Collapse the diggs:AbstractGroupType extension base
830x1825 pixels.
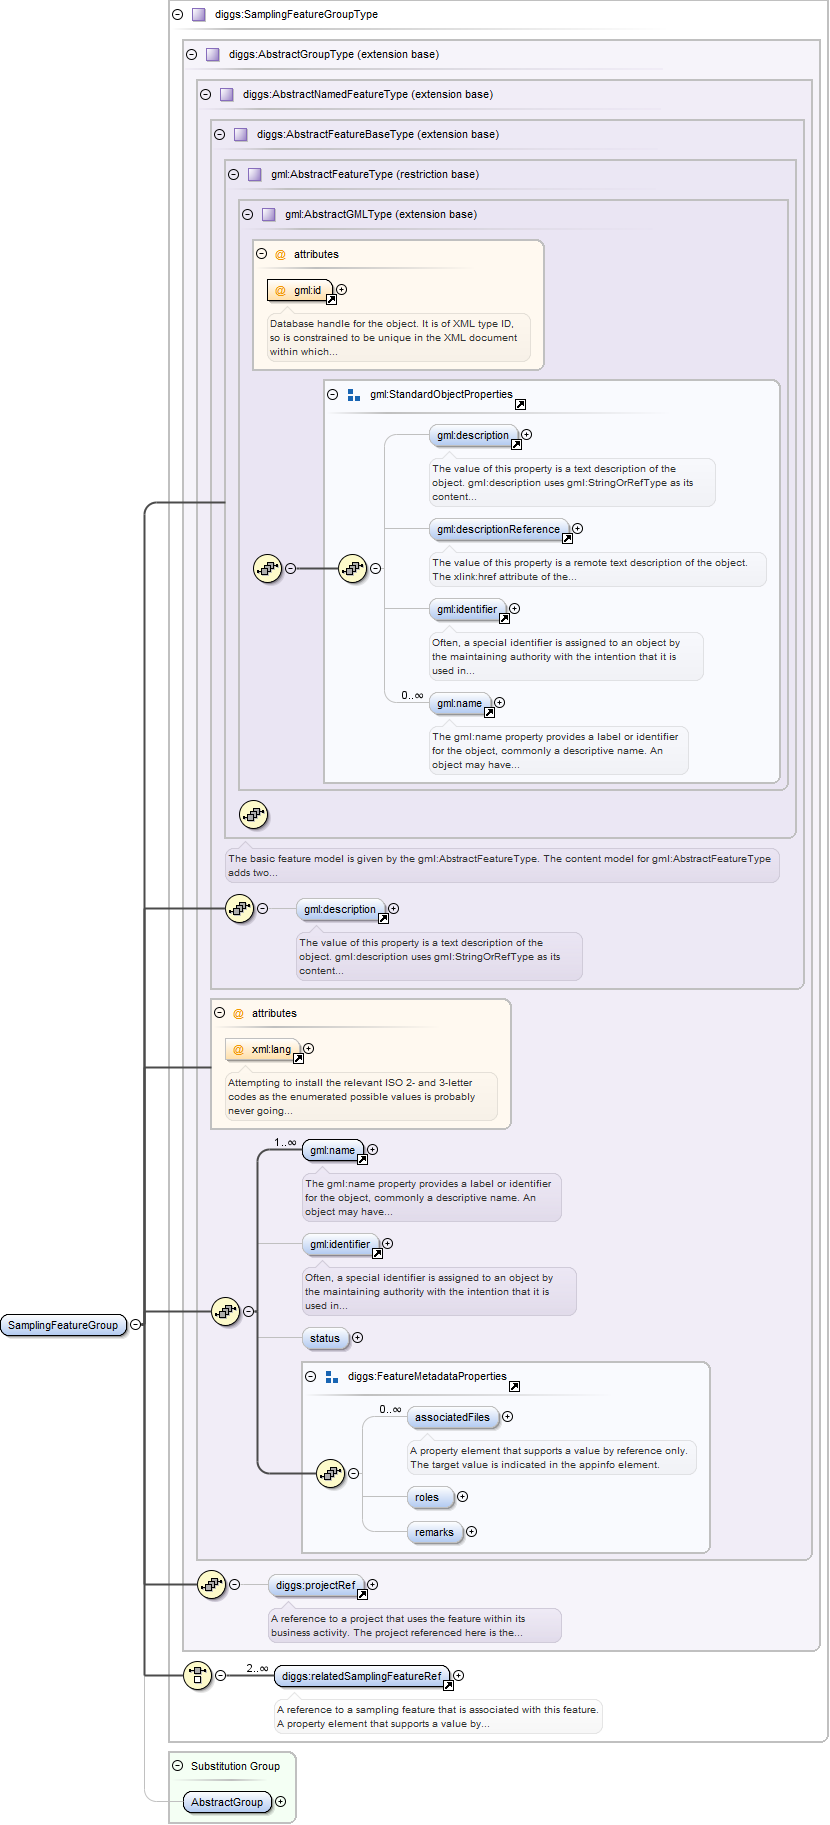tap(191, 55)
